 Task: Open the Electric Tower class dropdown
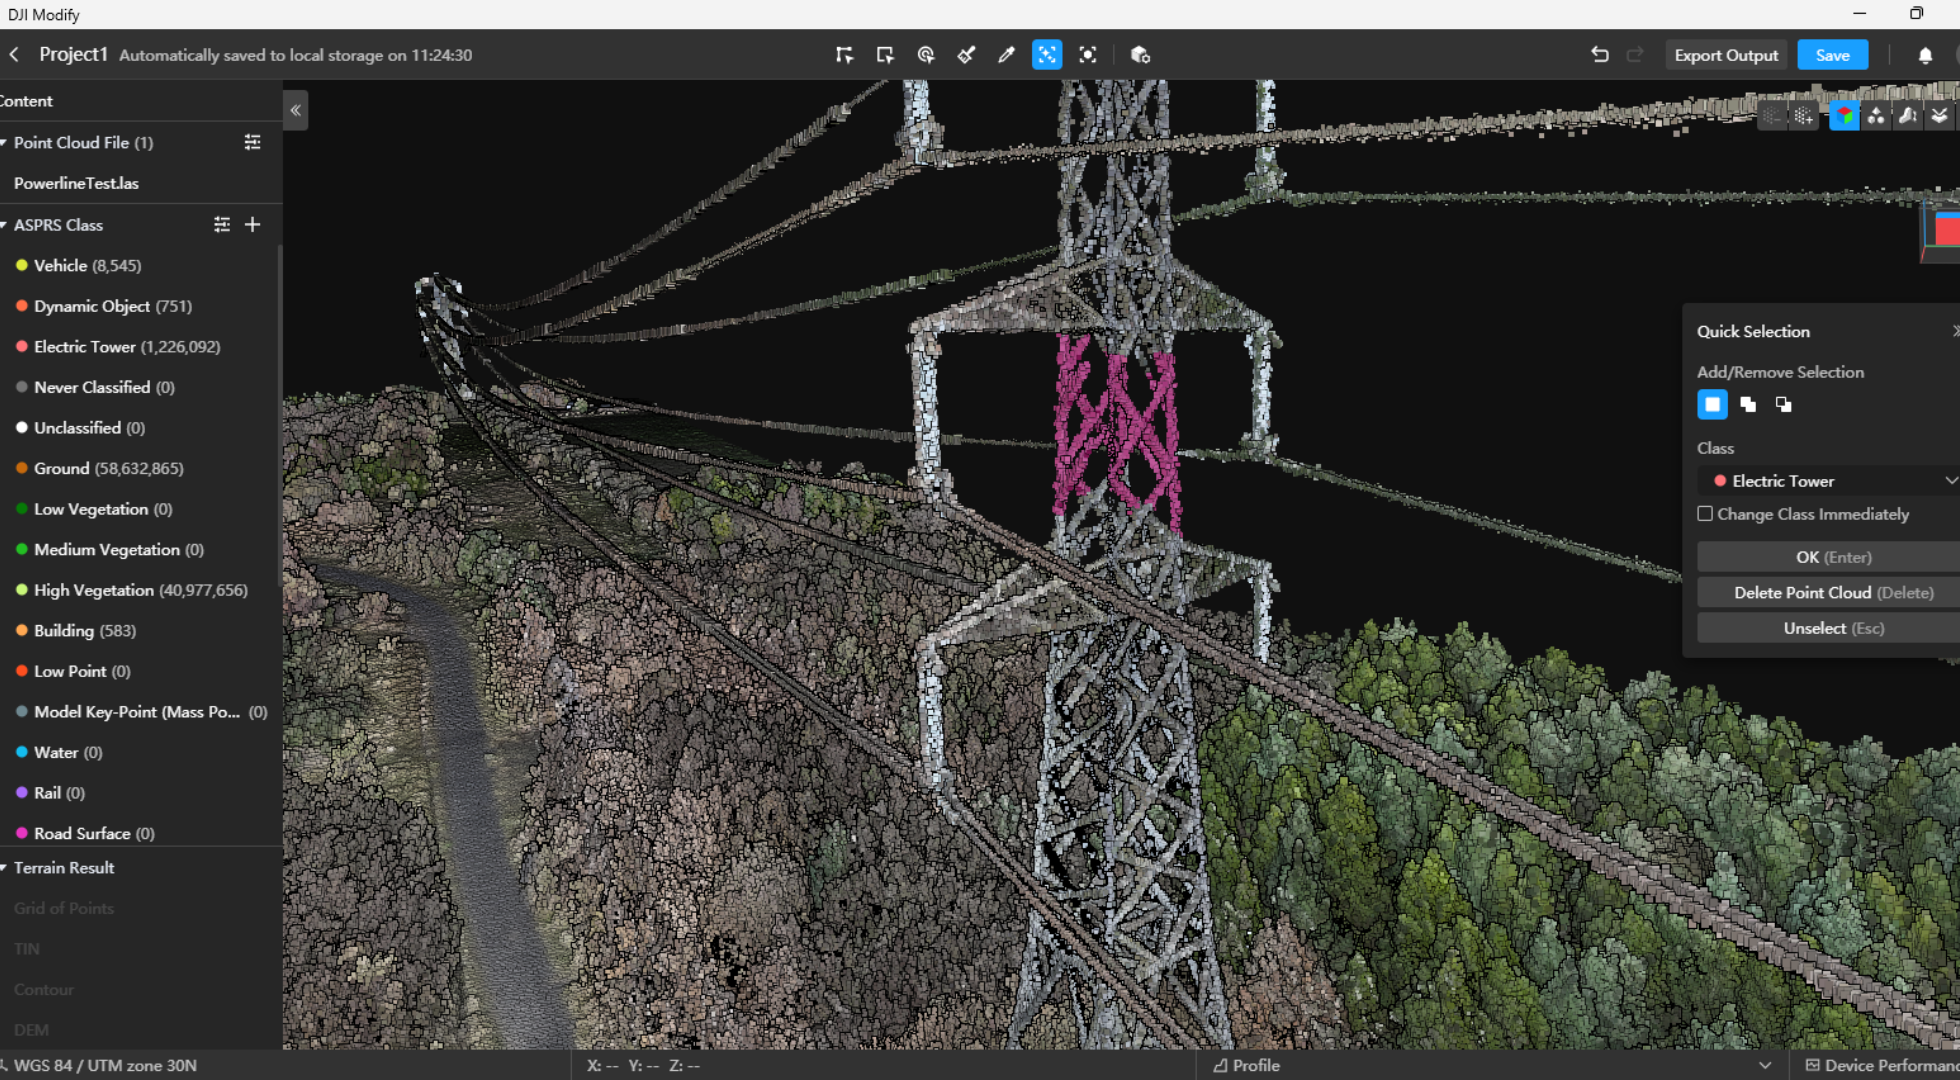1830,481
